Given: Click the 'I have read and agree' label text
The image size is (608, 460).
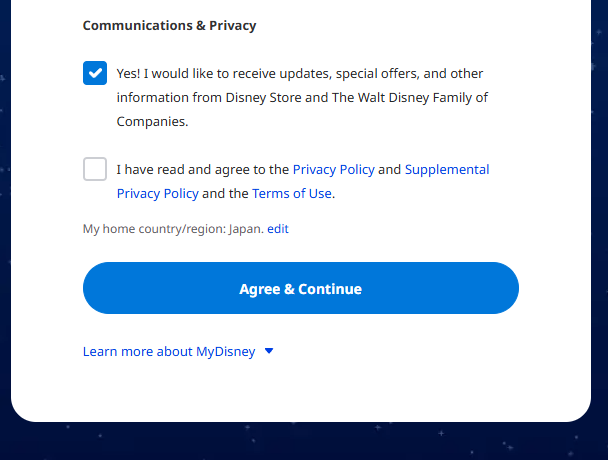Looking at the screenshot, I should 203,169.
